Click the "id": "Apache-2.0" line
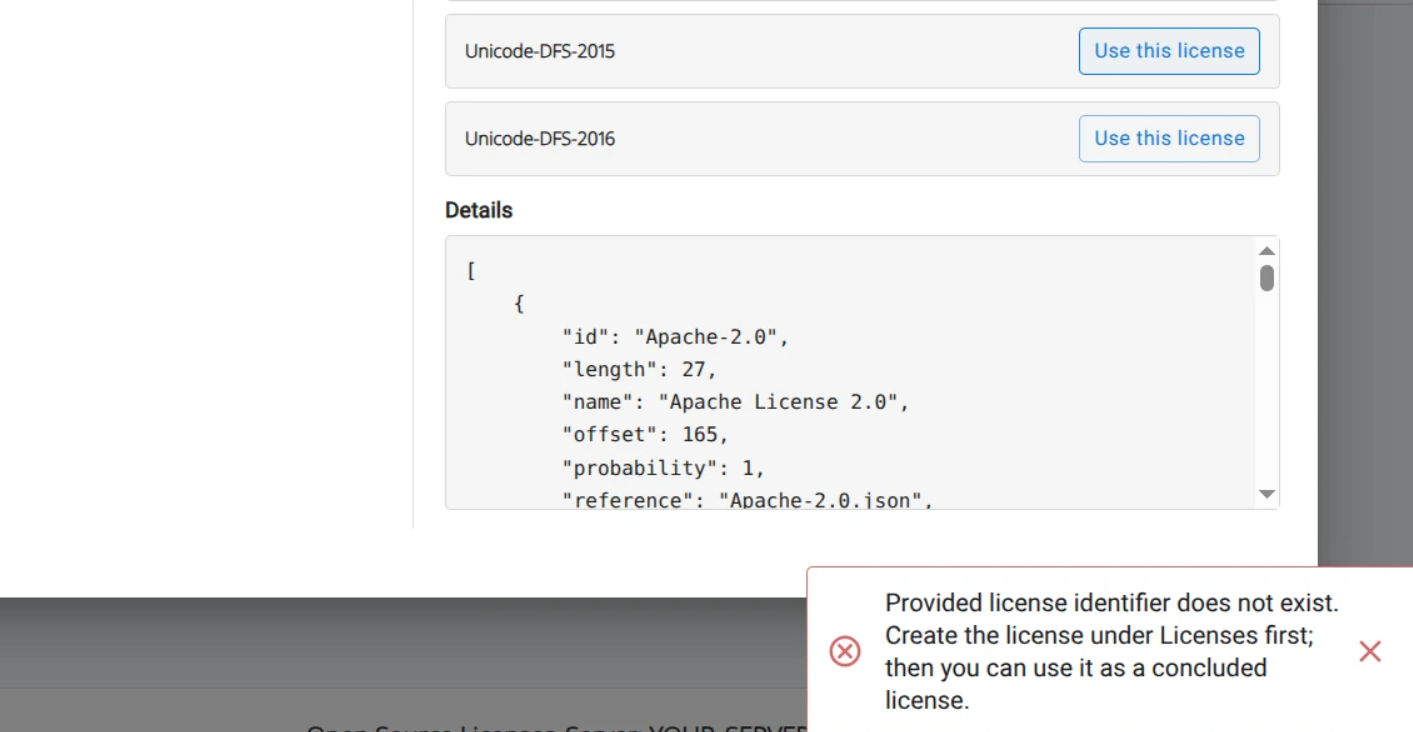1413x732 pixels. [x=676, y=337]
